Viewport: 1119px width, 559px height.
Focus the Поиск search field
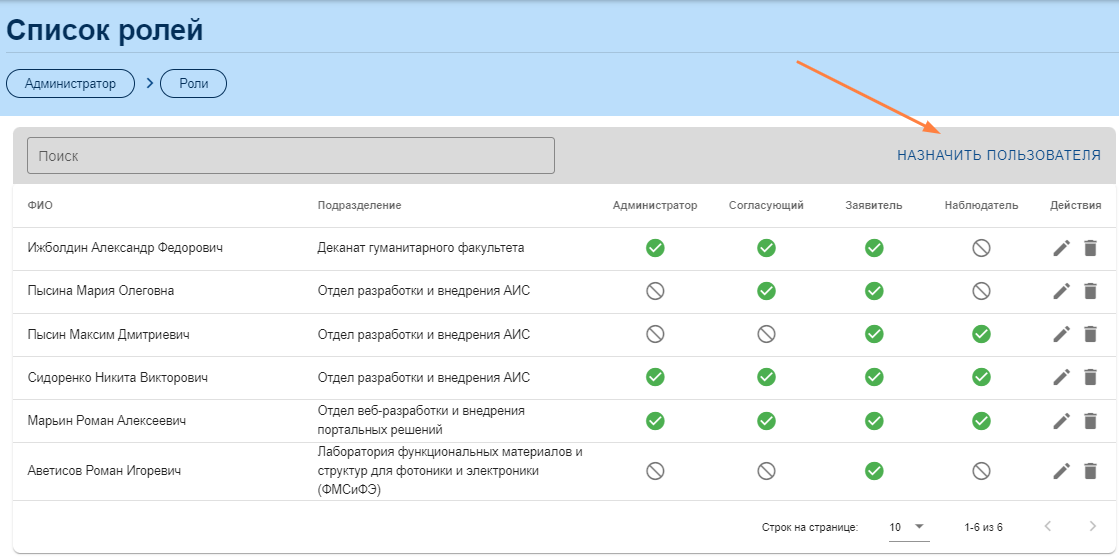pyautogui.click(x=290, y=156)
